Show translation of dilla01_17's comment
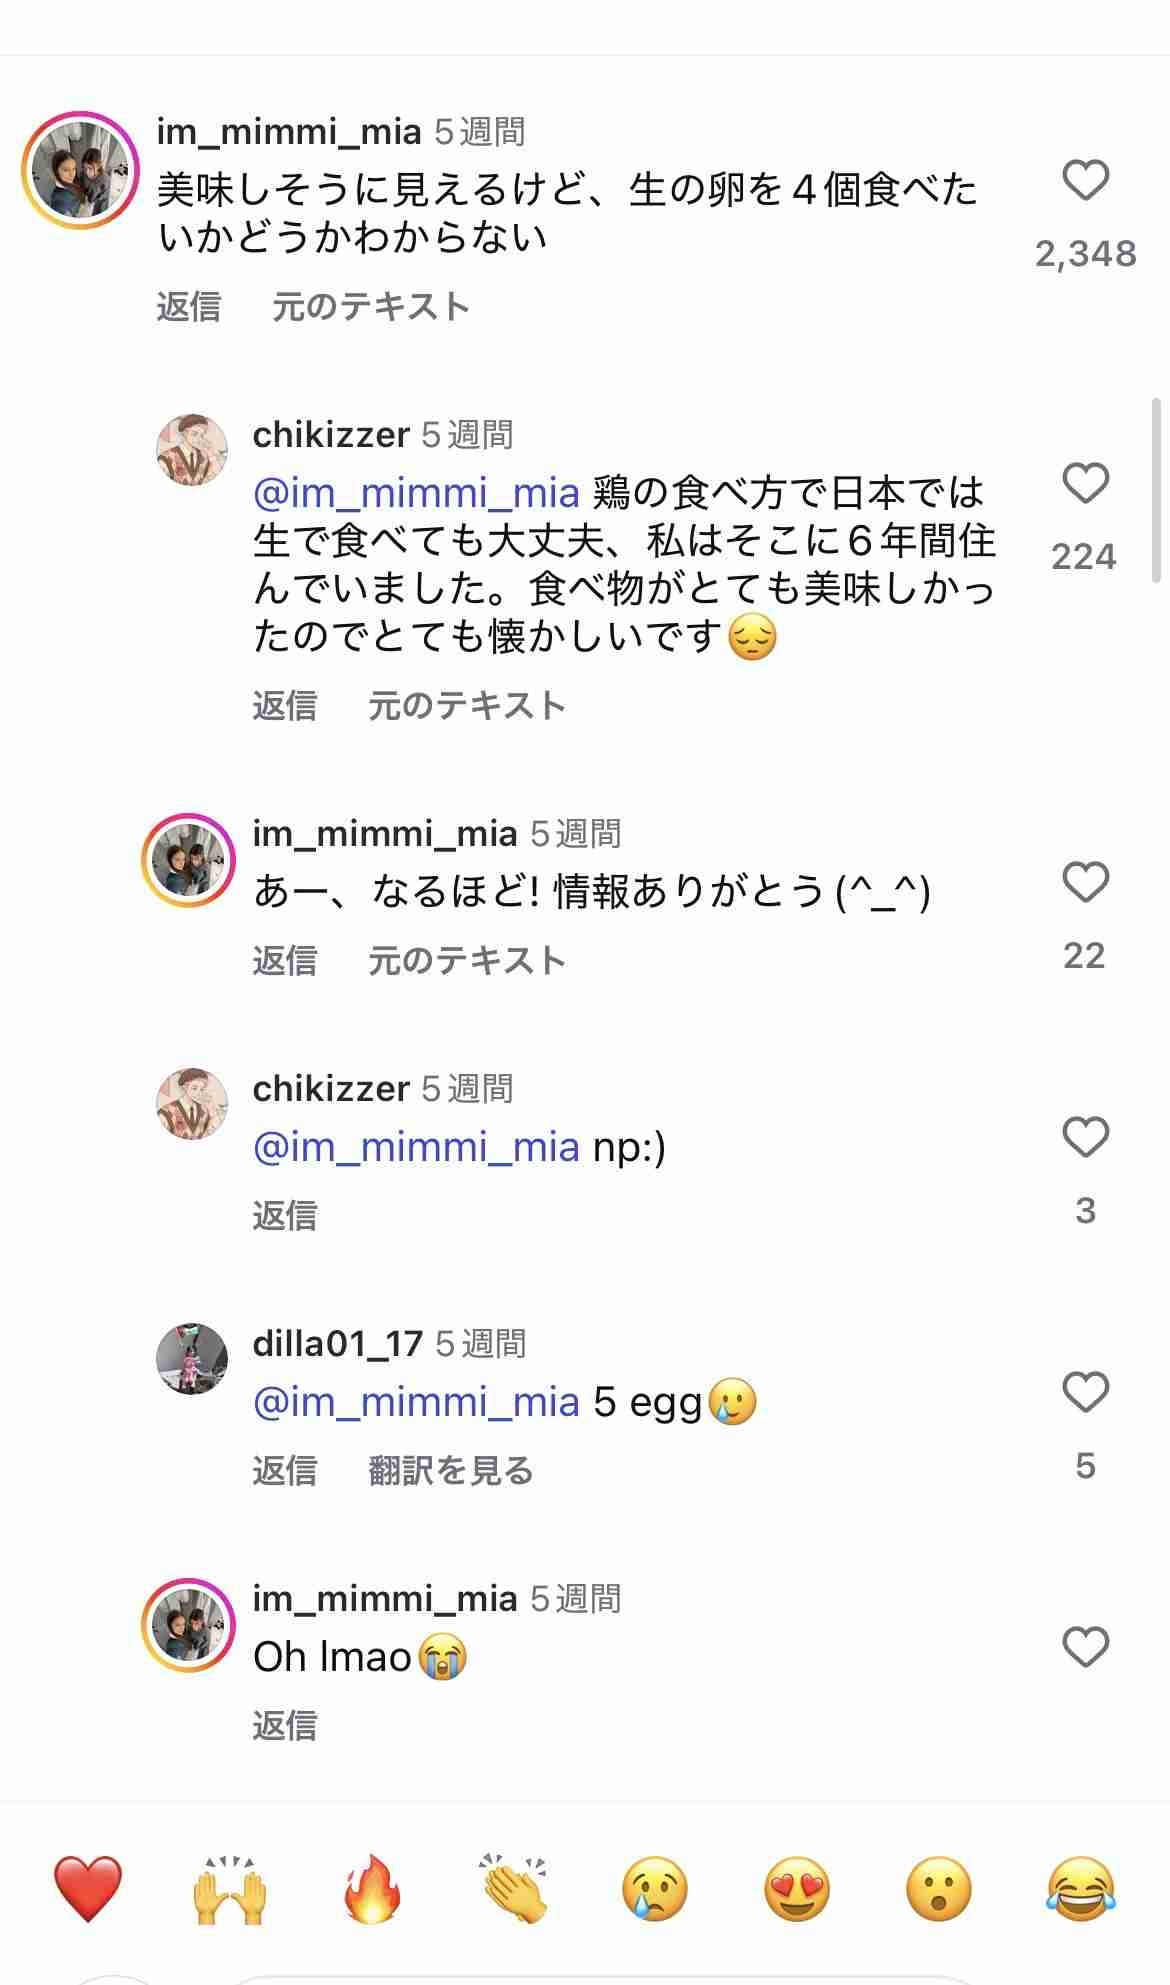Viewport: 1170px width, 1985px height. [450, 1470]
